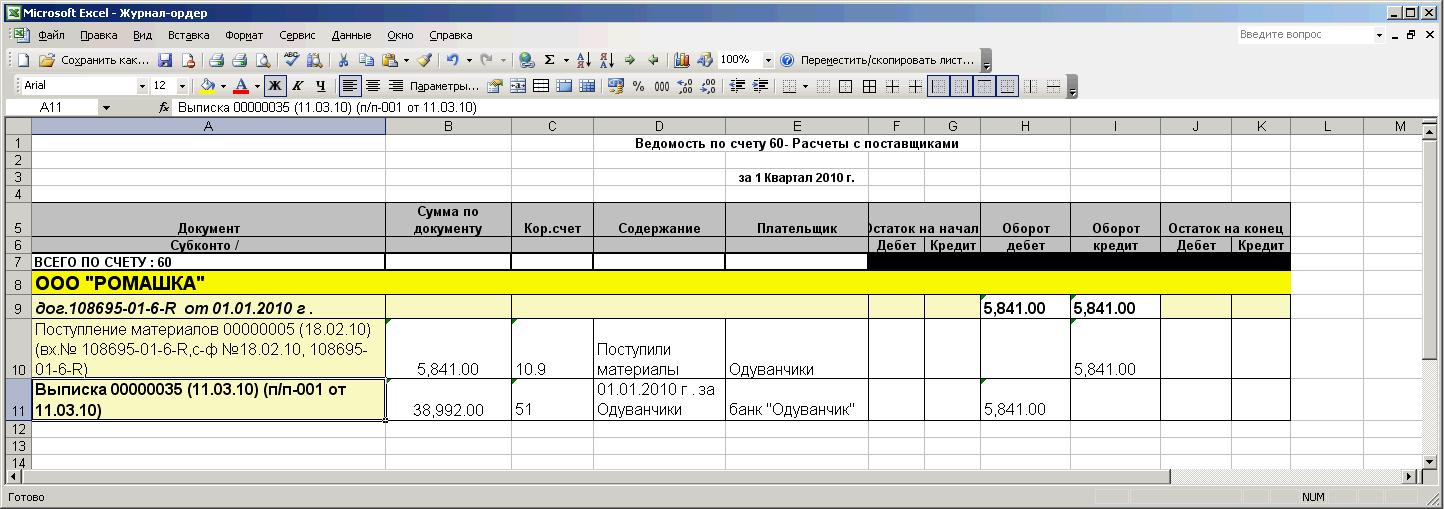Open Print Preview with magnifier icon
This screenshot has width=1444, height=509.
pyautogui.click(x=262, y=60)
